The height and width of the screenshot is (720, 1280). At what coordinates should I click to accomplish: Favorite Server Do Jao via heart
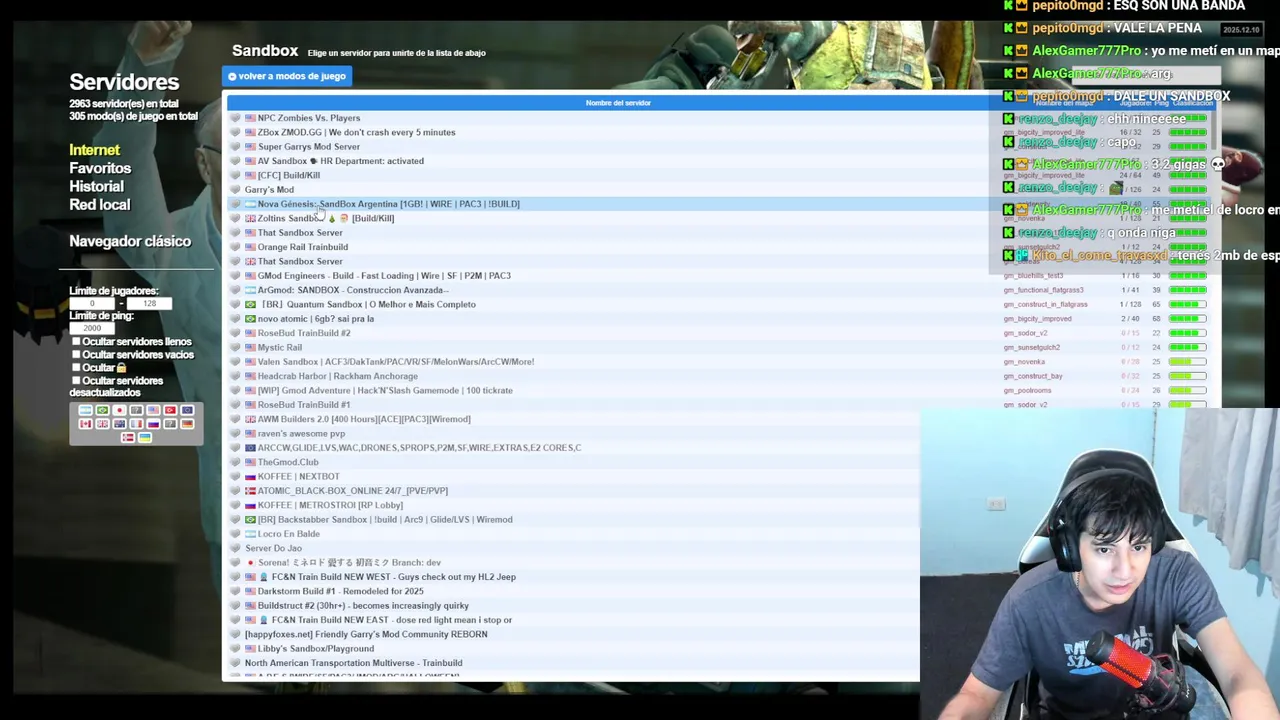(x=236, y=548)
